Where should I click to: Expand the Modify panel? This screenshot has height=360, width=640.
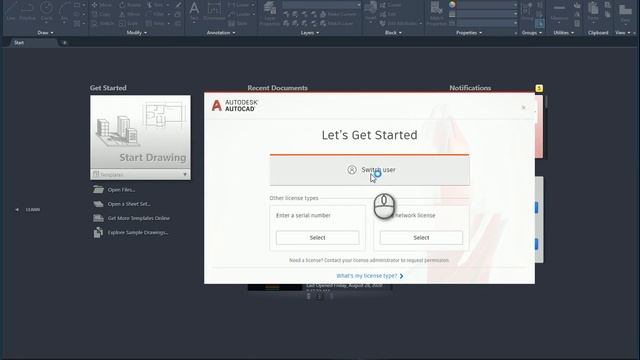pyautogui.click(x=137, y=33)
